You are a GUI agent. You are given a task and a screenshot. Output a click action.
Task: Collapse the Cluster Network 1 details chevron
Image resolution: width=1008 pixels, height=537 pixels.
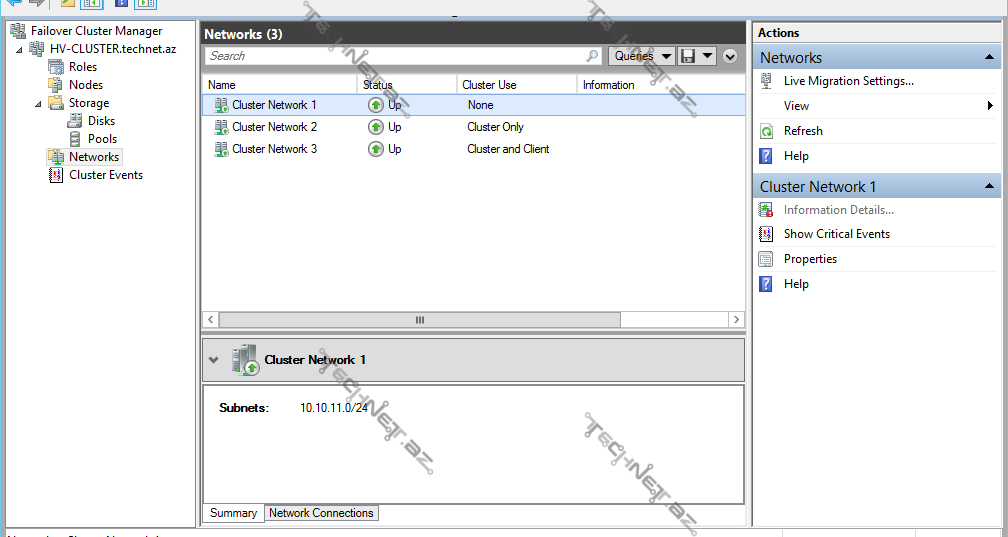pyautogui.click(x=213, y=360)
